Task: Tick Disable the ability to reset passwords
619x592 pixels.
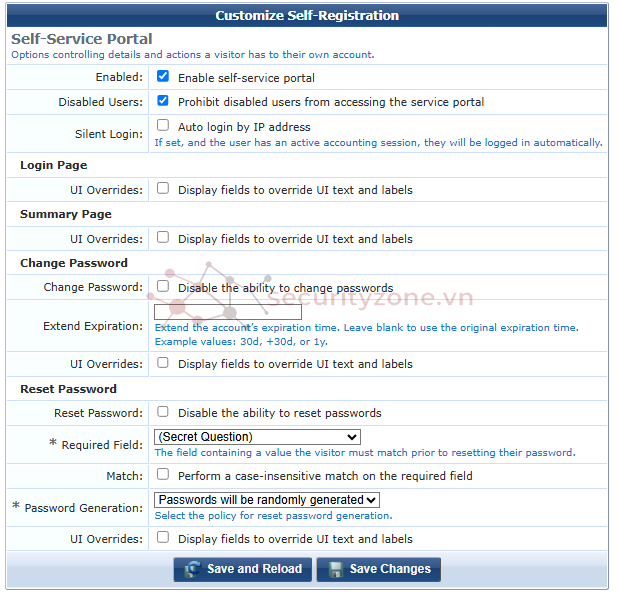Action: click(163, 412)
